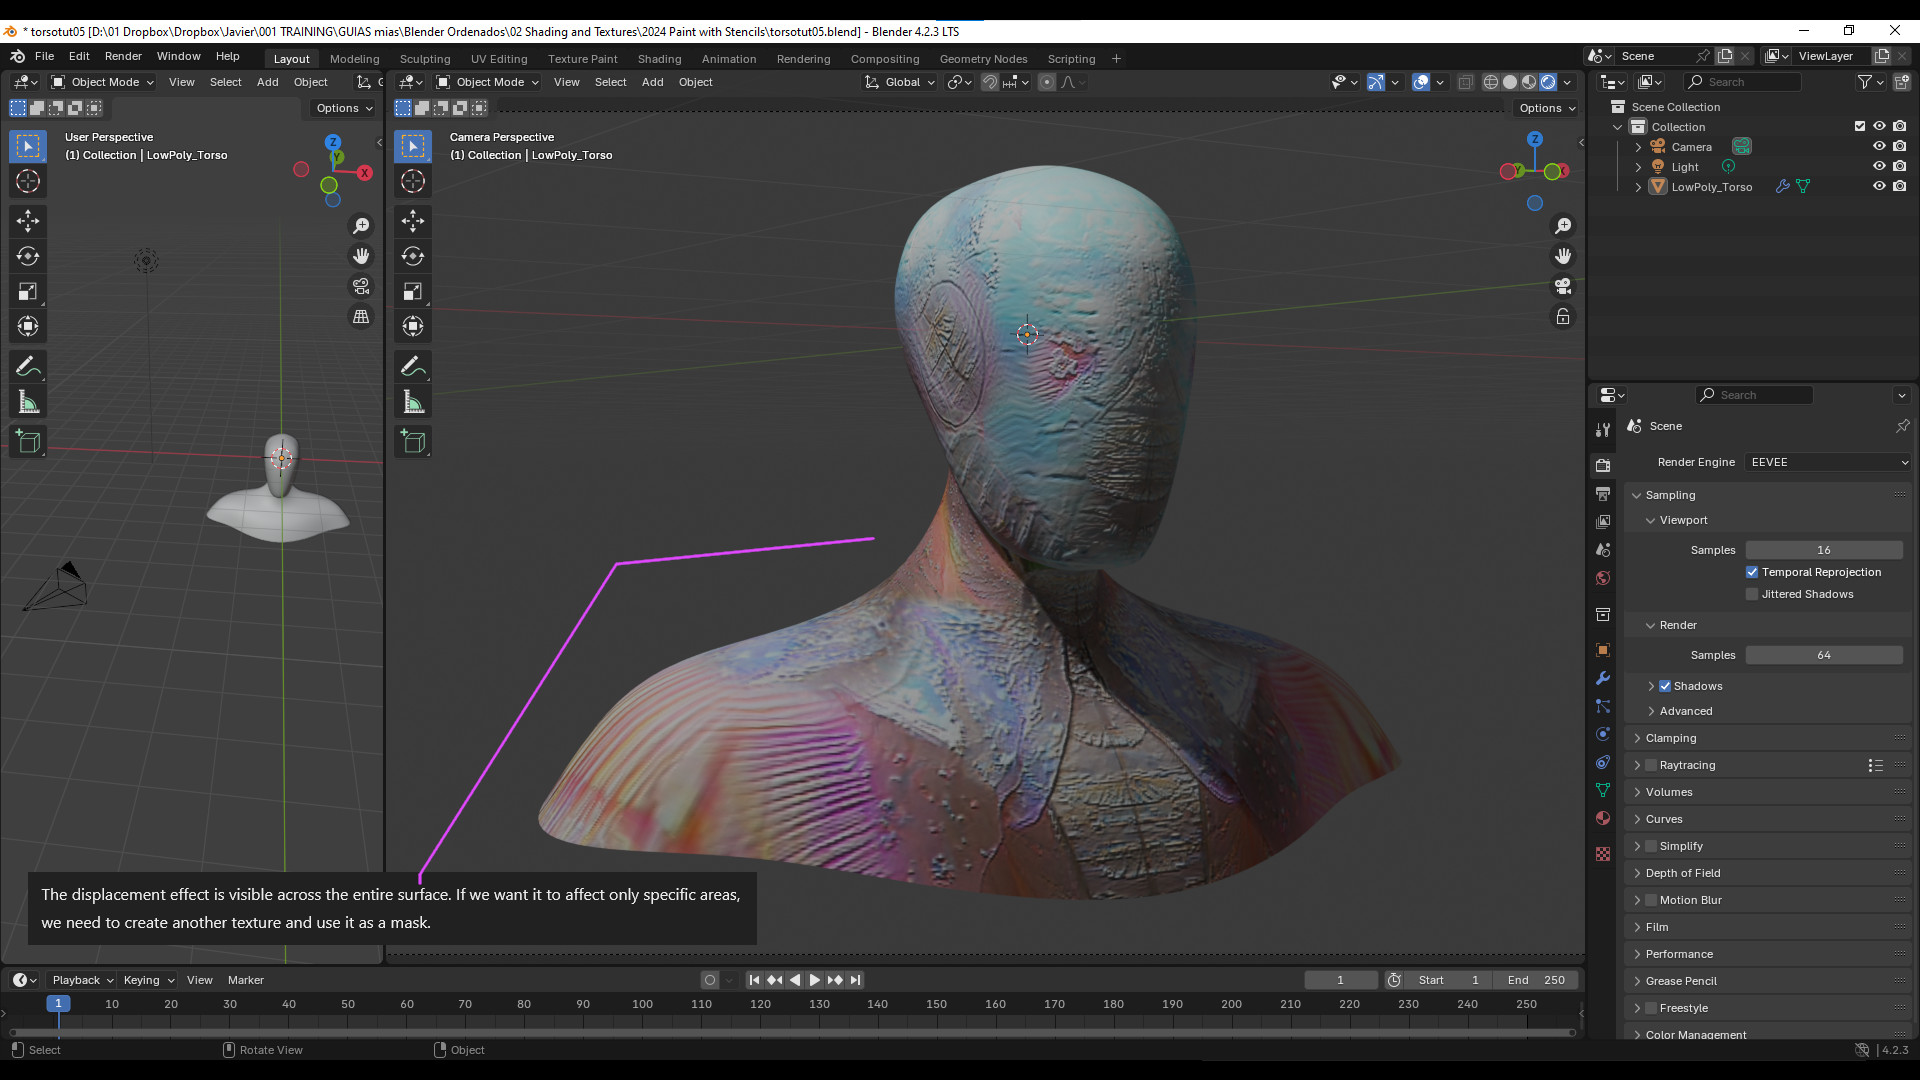Play the animation forward
Viewport: 1920px width, 1080px height.
tap(815, 980)
